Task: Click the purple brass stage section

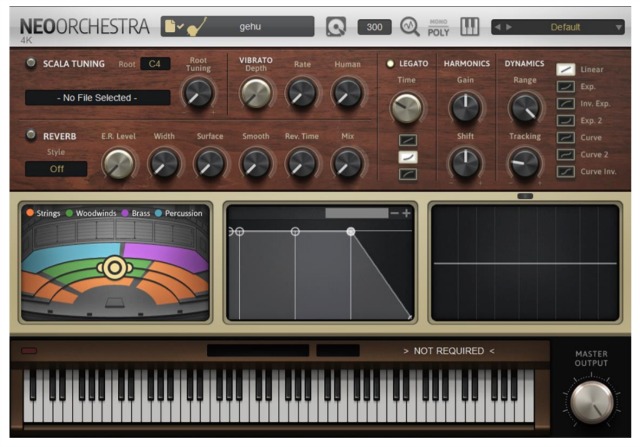Action: (167, 255)
